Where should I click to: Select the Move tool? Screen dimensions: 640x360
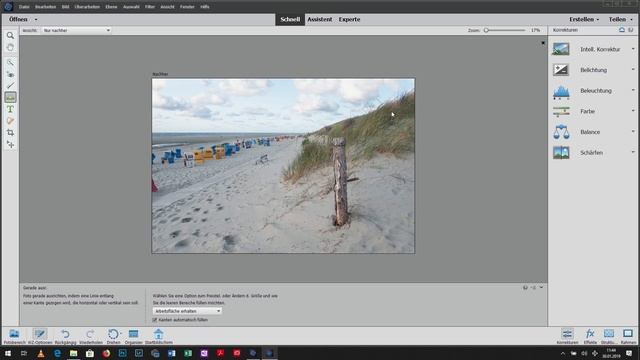click(x=10, y=144)
